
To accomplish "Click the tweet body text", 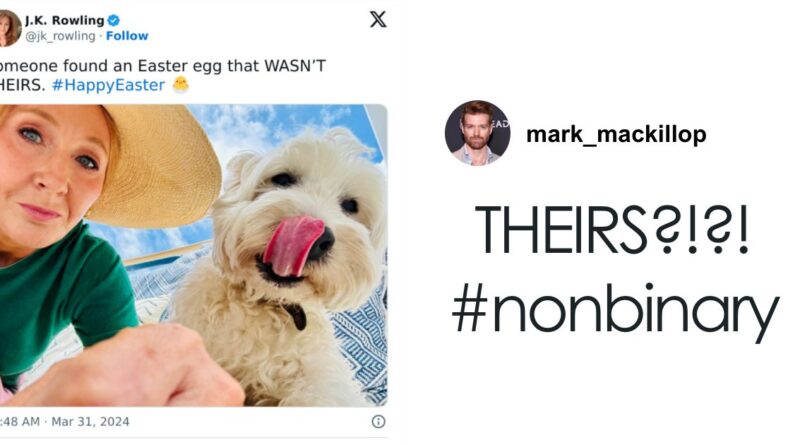I will 162,75.
